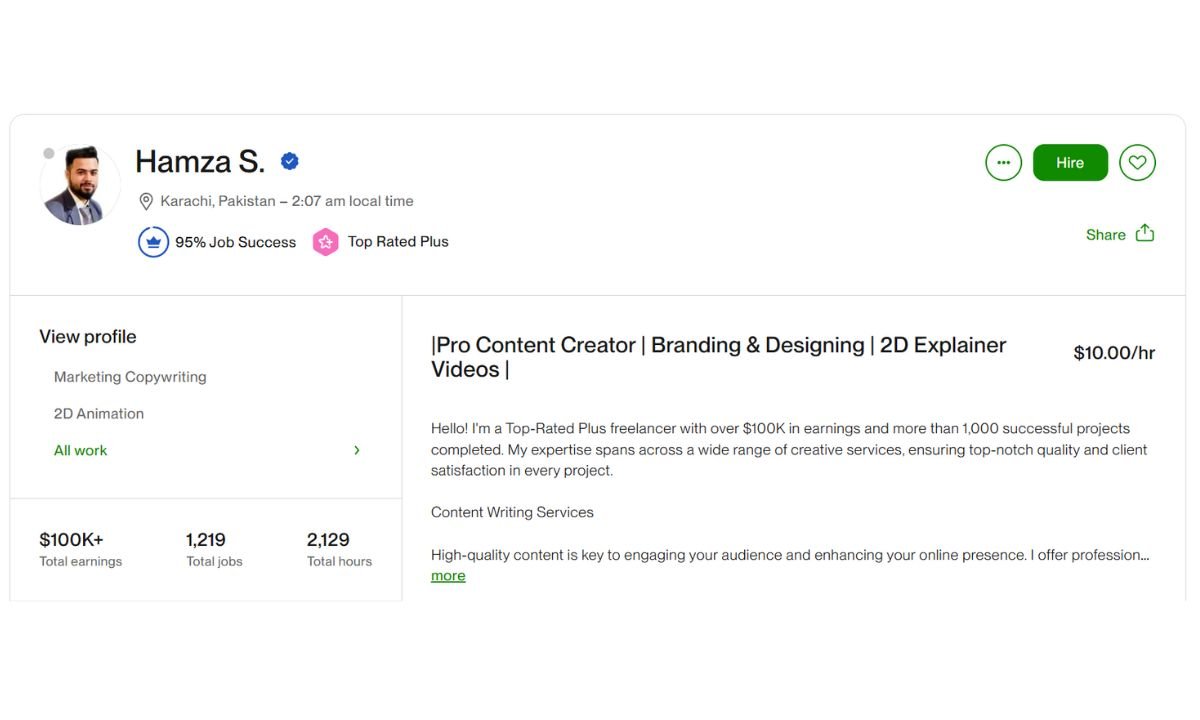1200x720 pixels.
Task: Click the Job Success crown badge
Action: click(153, 242)
